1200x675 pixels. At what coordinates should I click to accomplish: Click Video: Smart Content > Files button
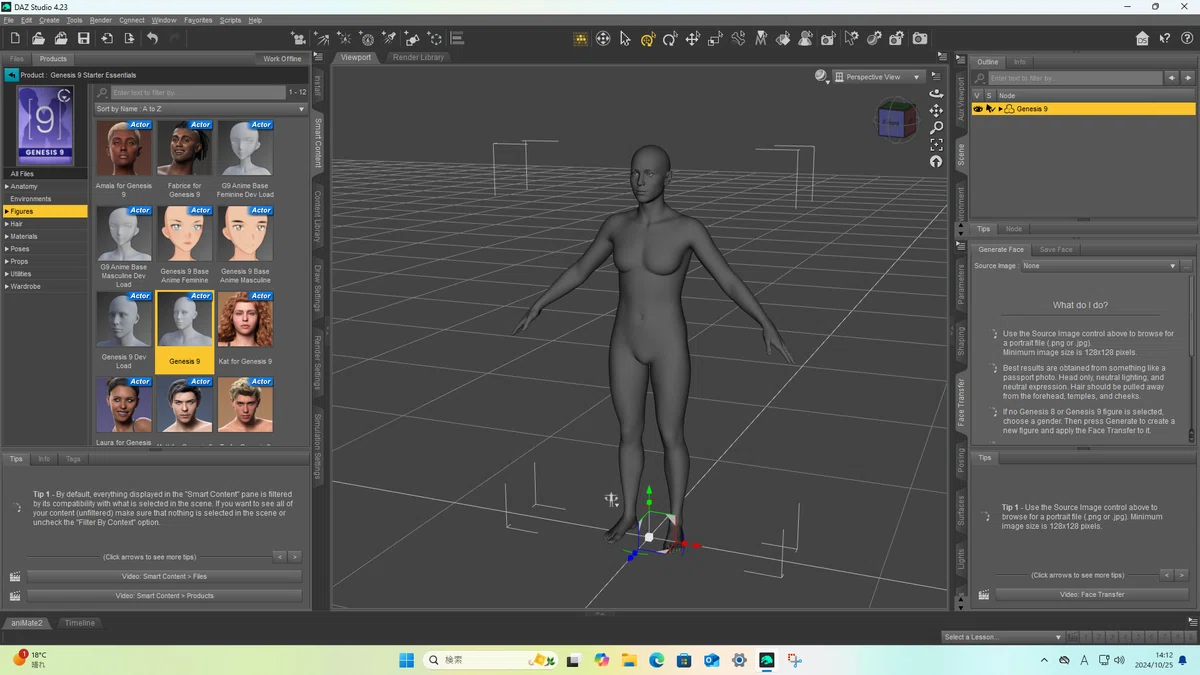pyautogui.click(x=164, y=577)
